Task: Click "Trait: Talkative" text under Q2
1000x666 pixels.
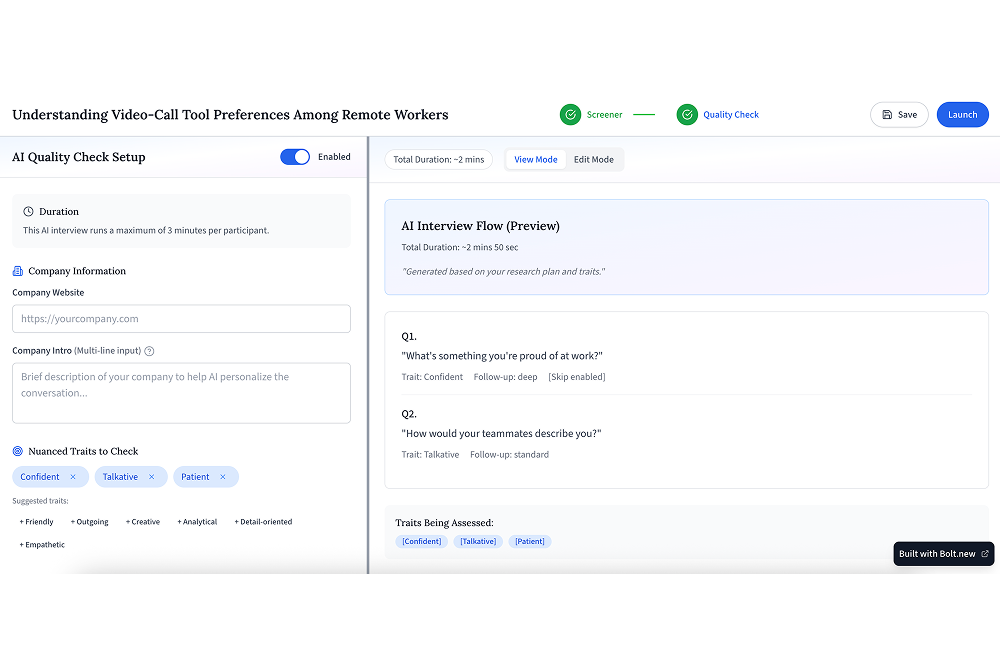Action: 430,455
